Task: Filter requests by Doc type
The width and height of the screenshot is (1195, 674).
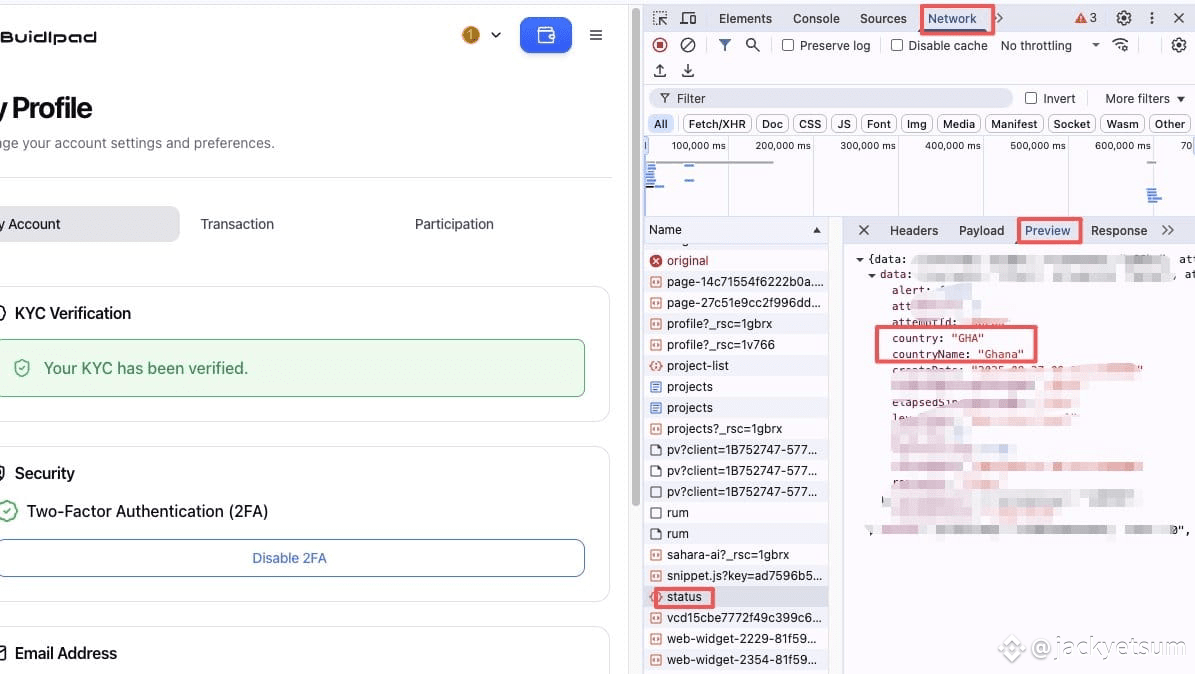Action: (x=772, y=124)
